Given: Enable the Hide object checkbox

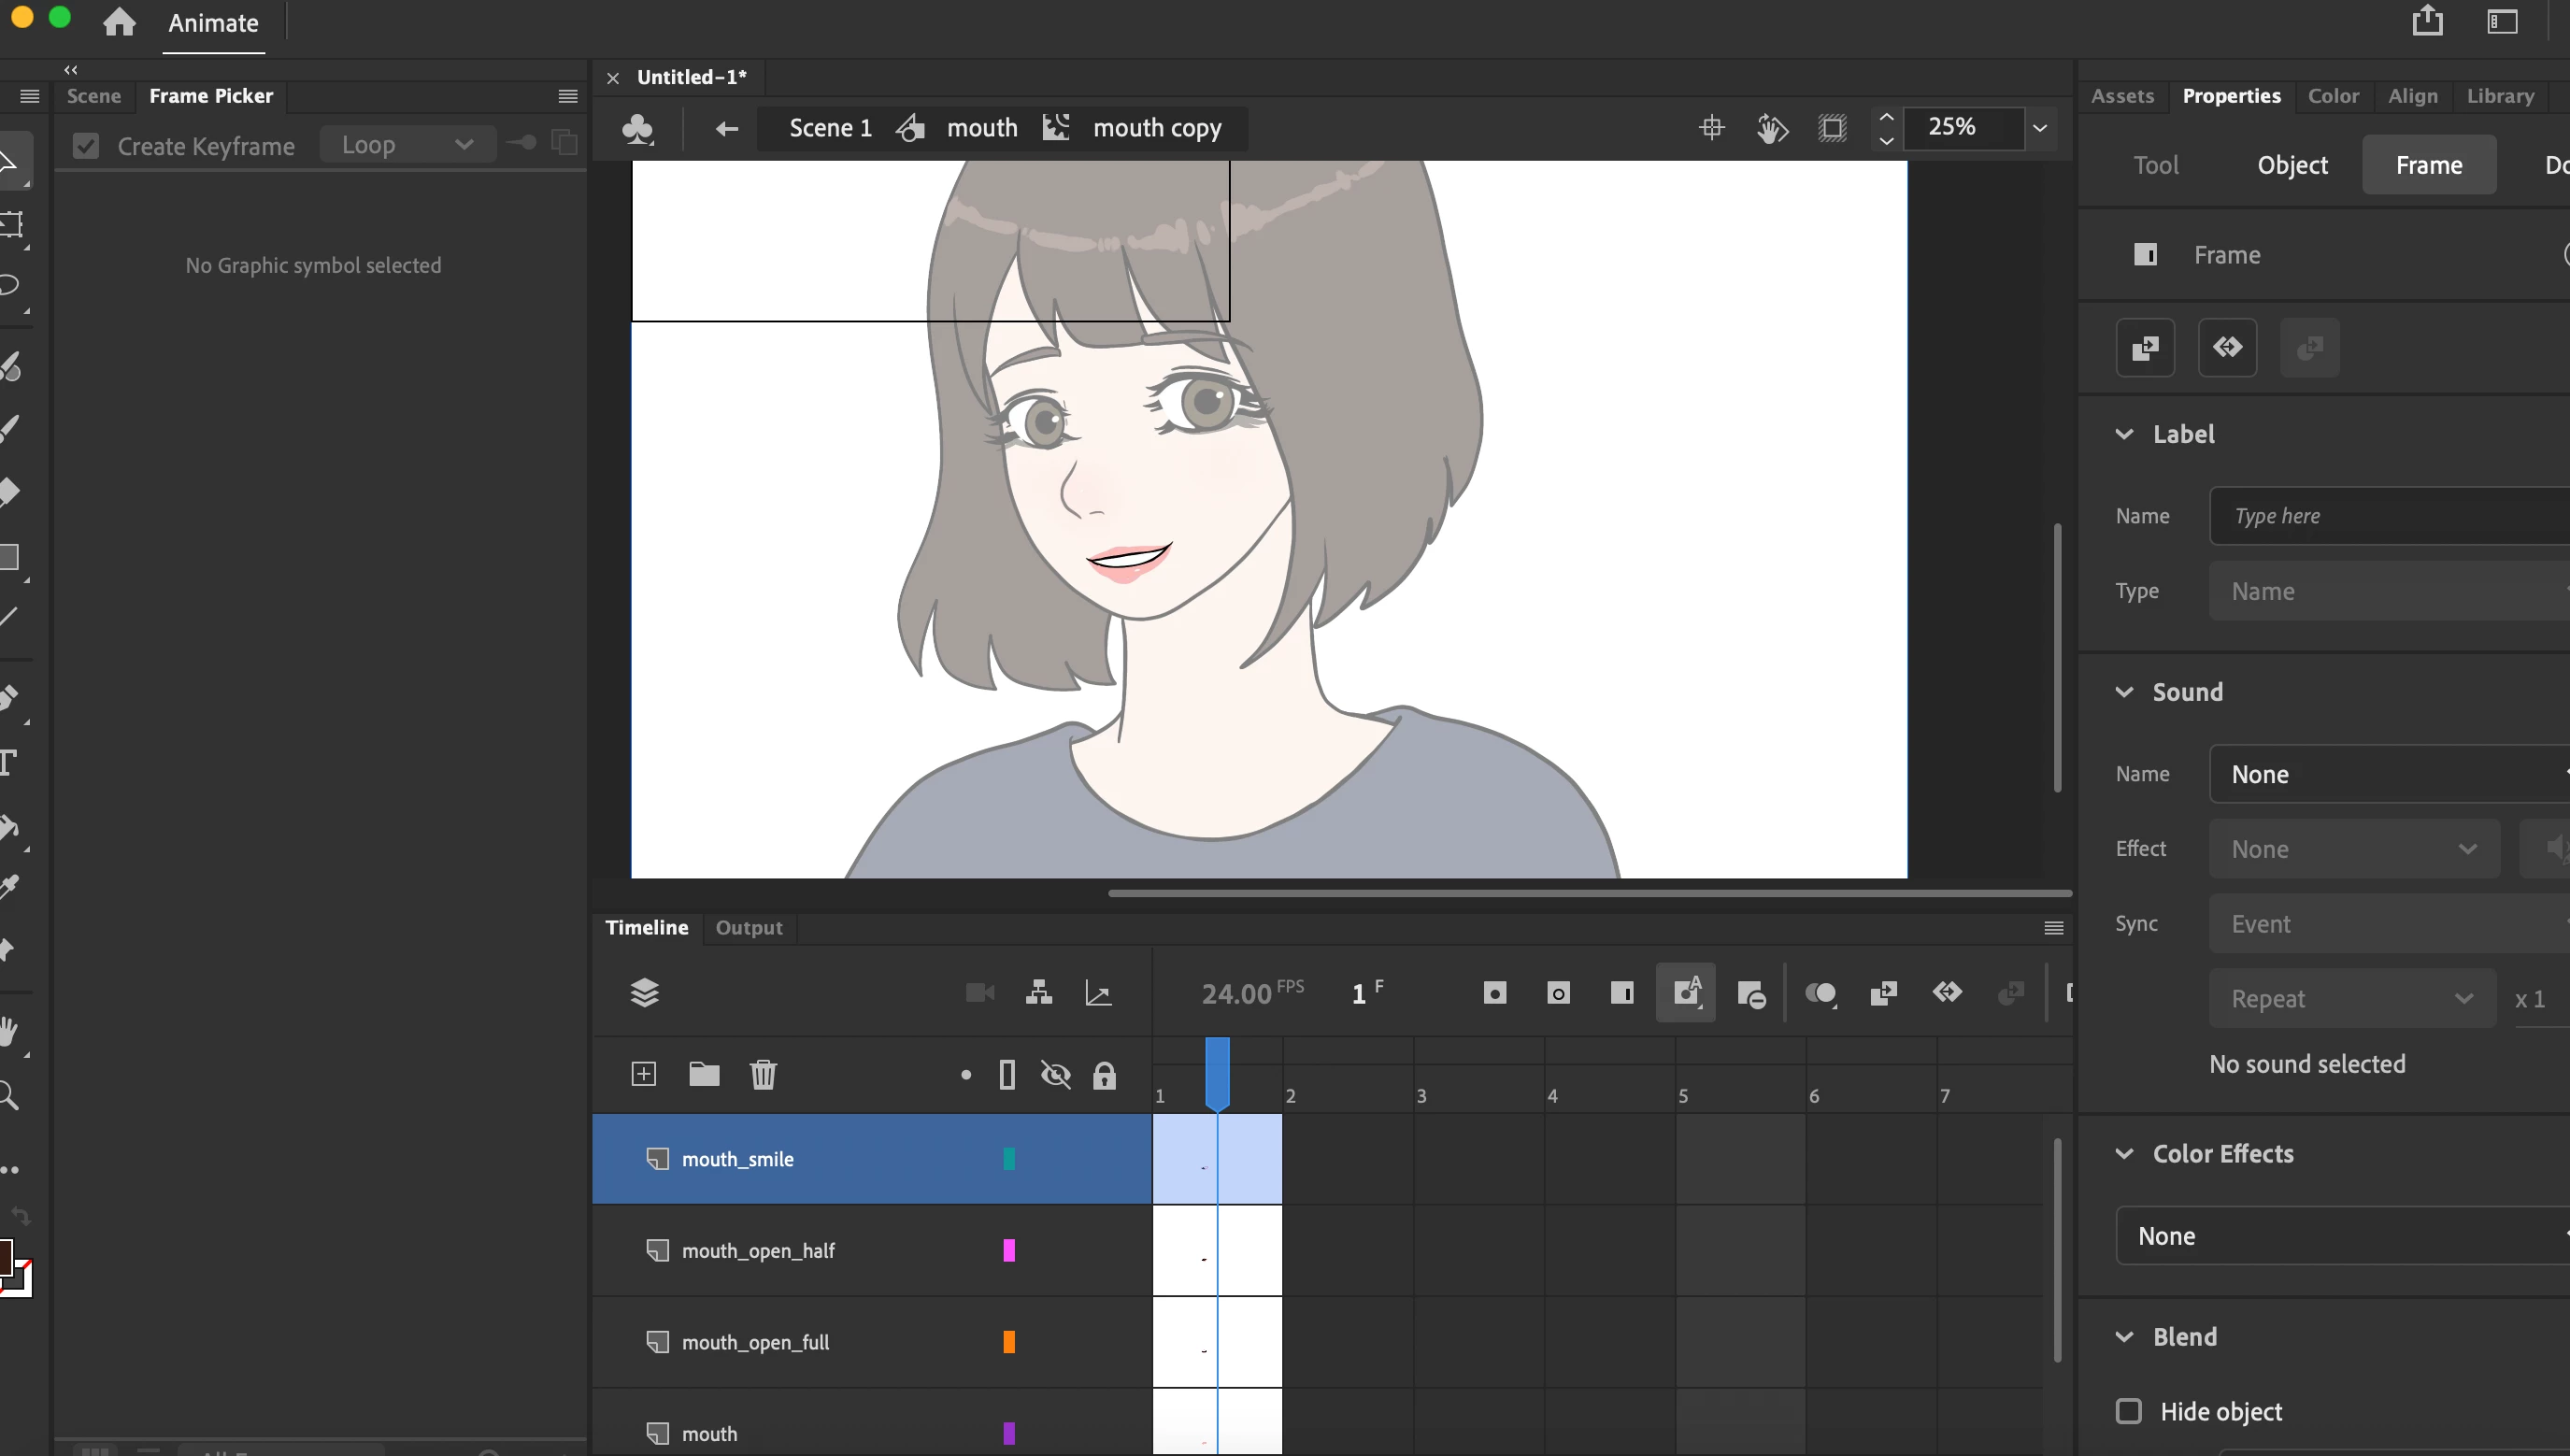Looking at the screenshot, I should [x=2129, y=1411].
